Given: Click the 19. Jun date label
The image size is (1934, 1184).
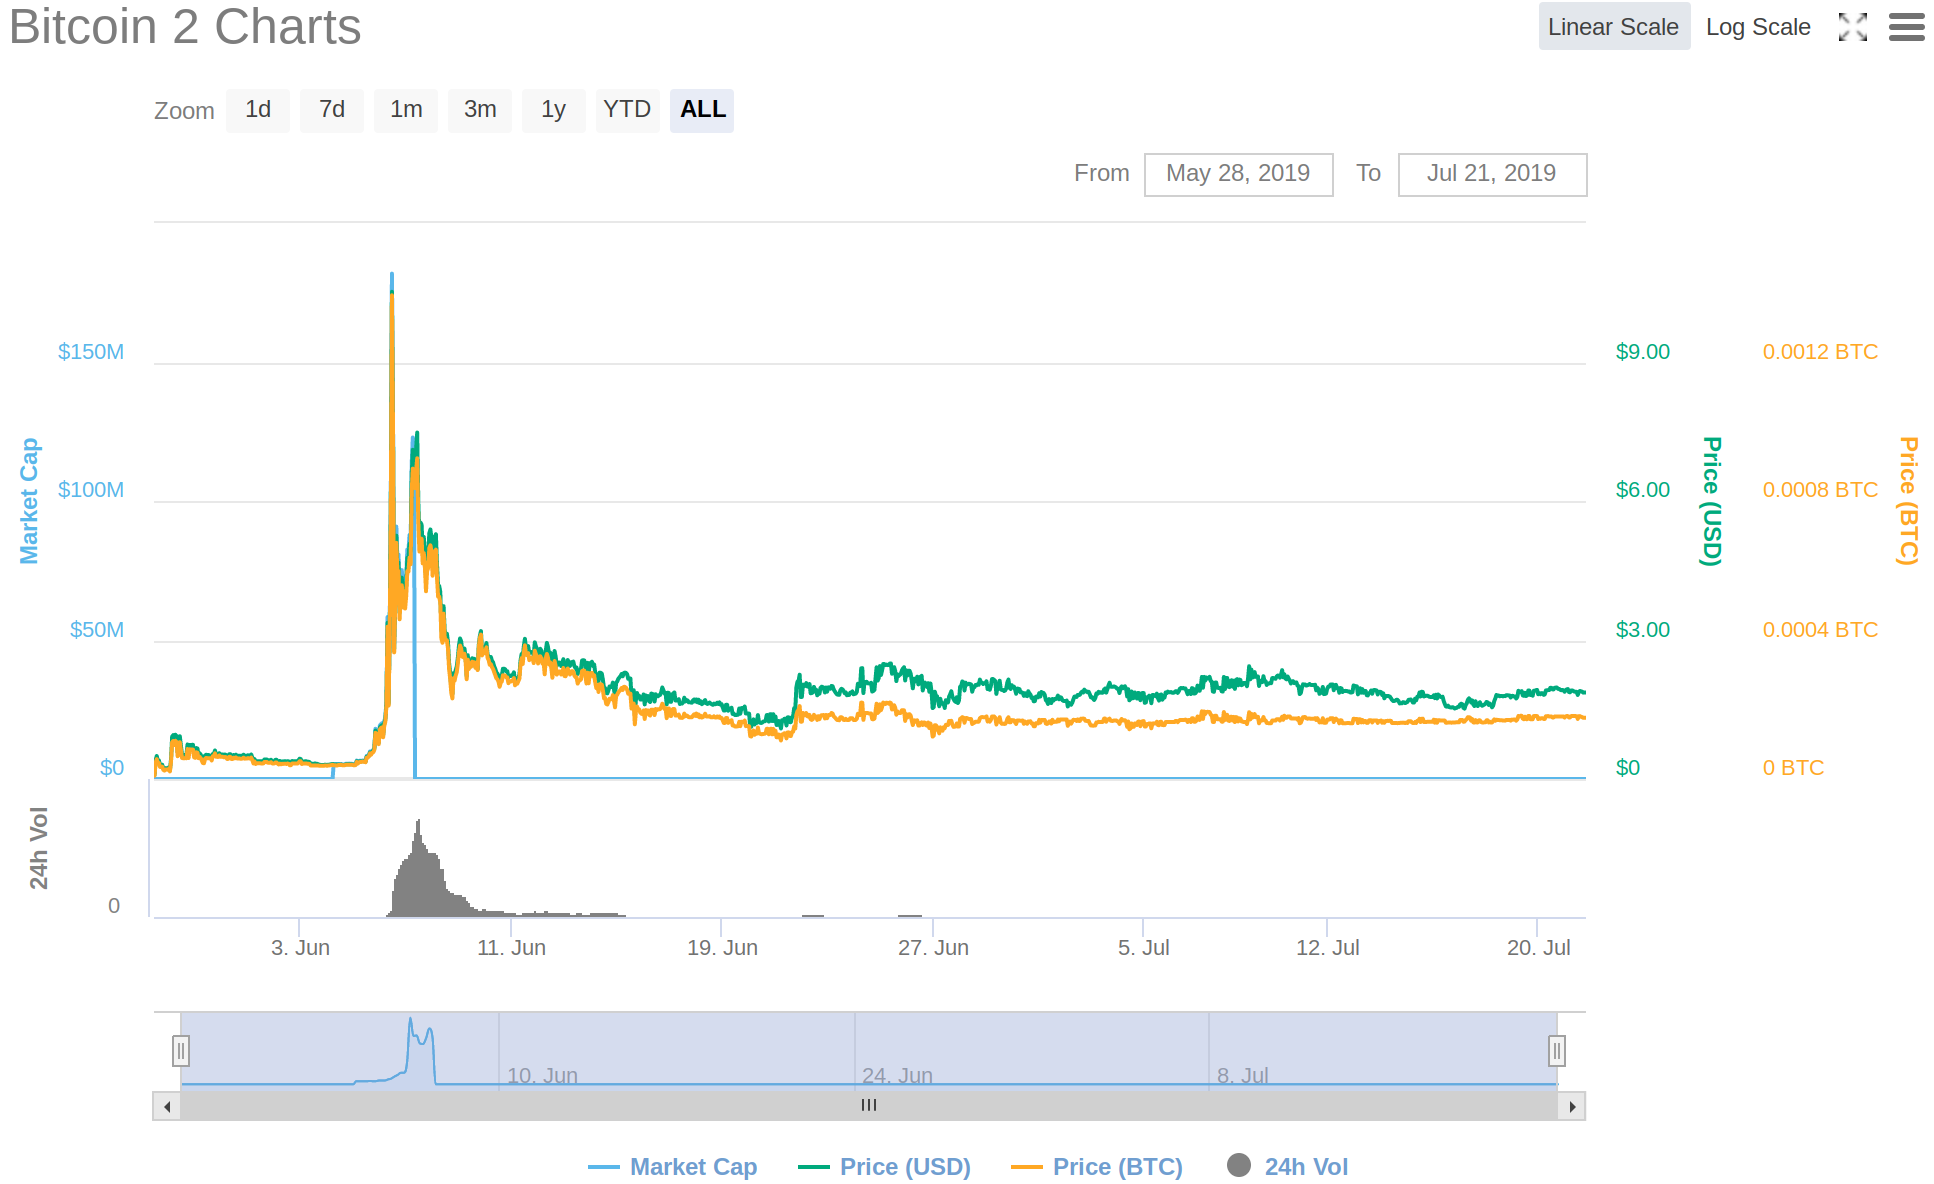Looking at the screenshot, I should click(722, 948).
